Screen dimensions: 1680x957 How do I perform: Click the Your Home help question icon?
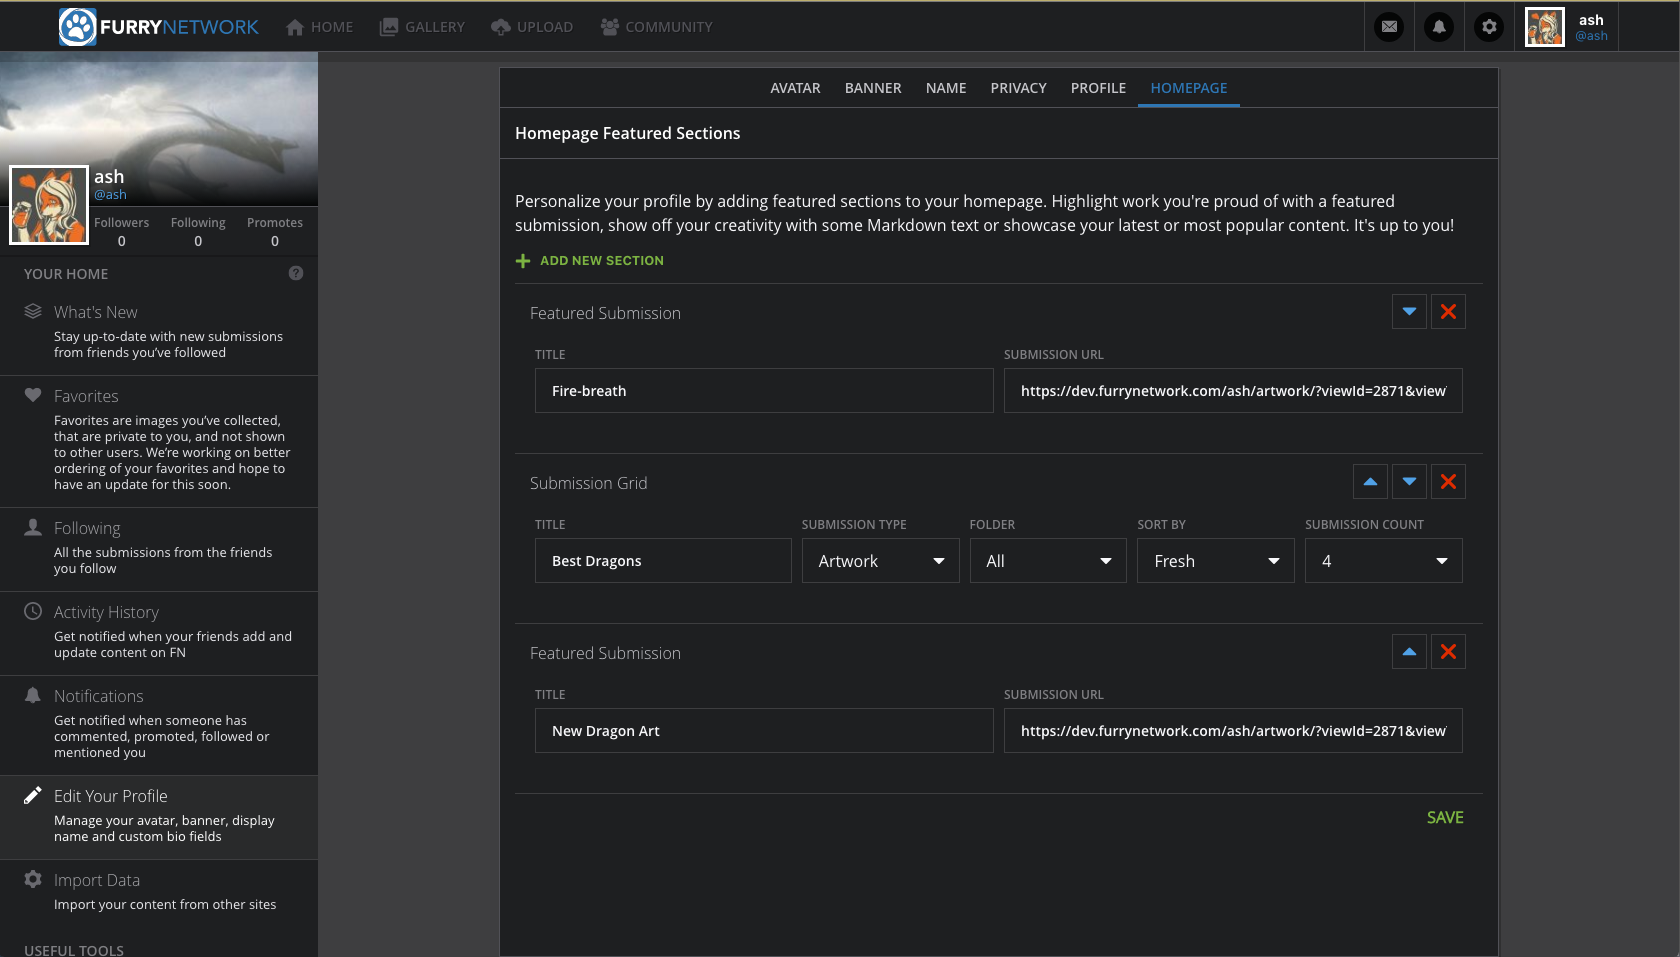[296, 273]
